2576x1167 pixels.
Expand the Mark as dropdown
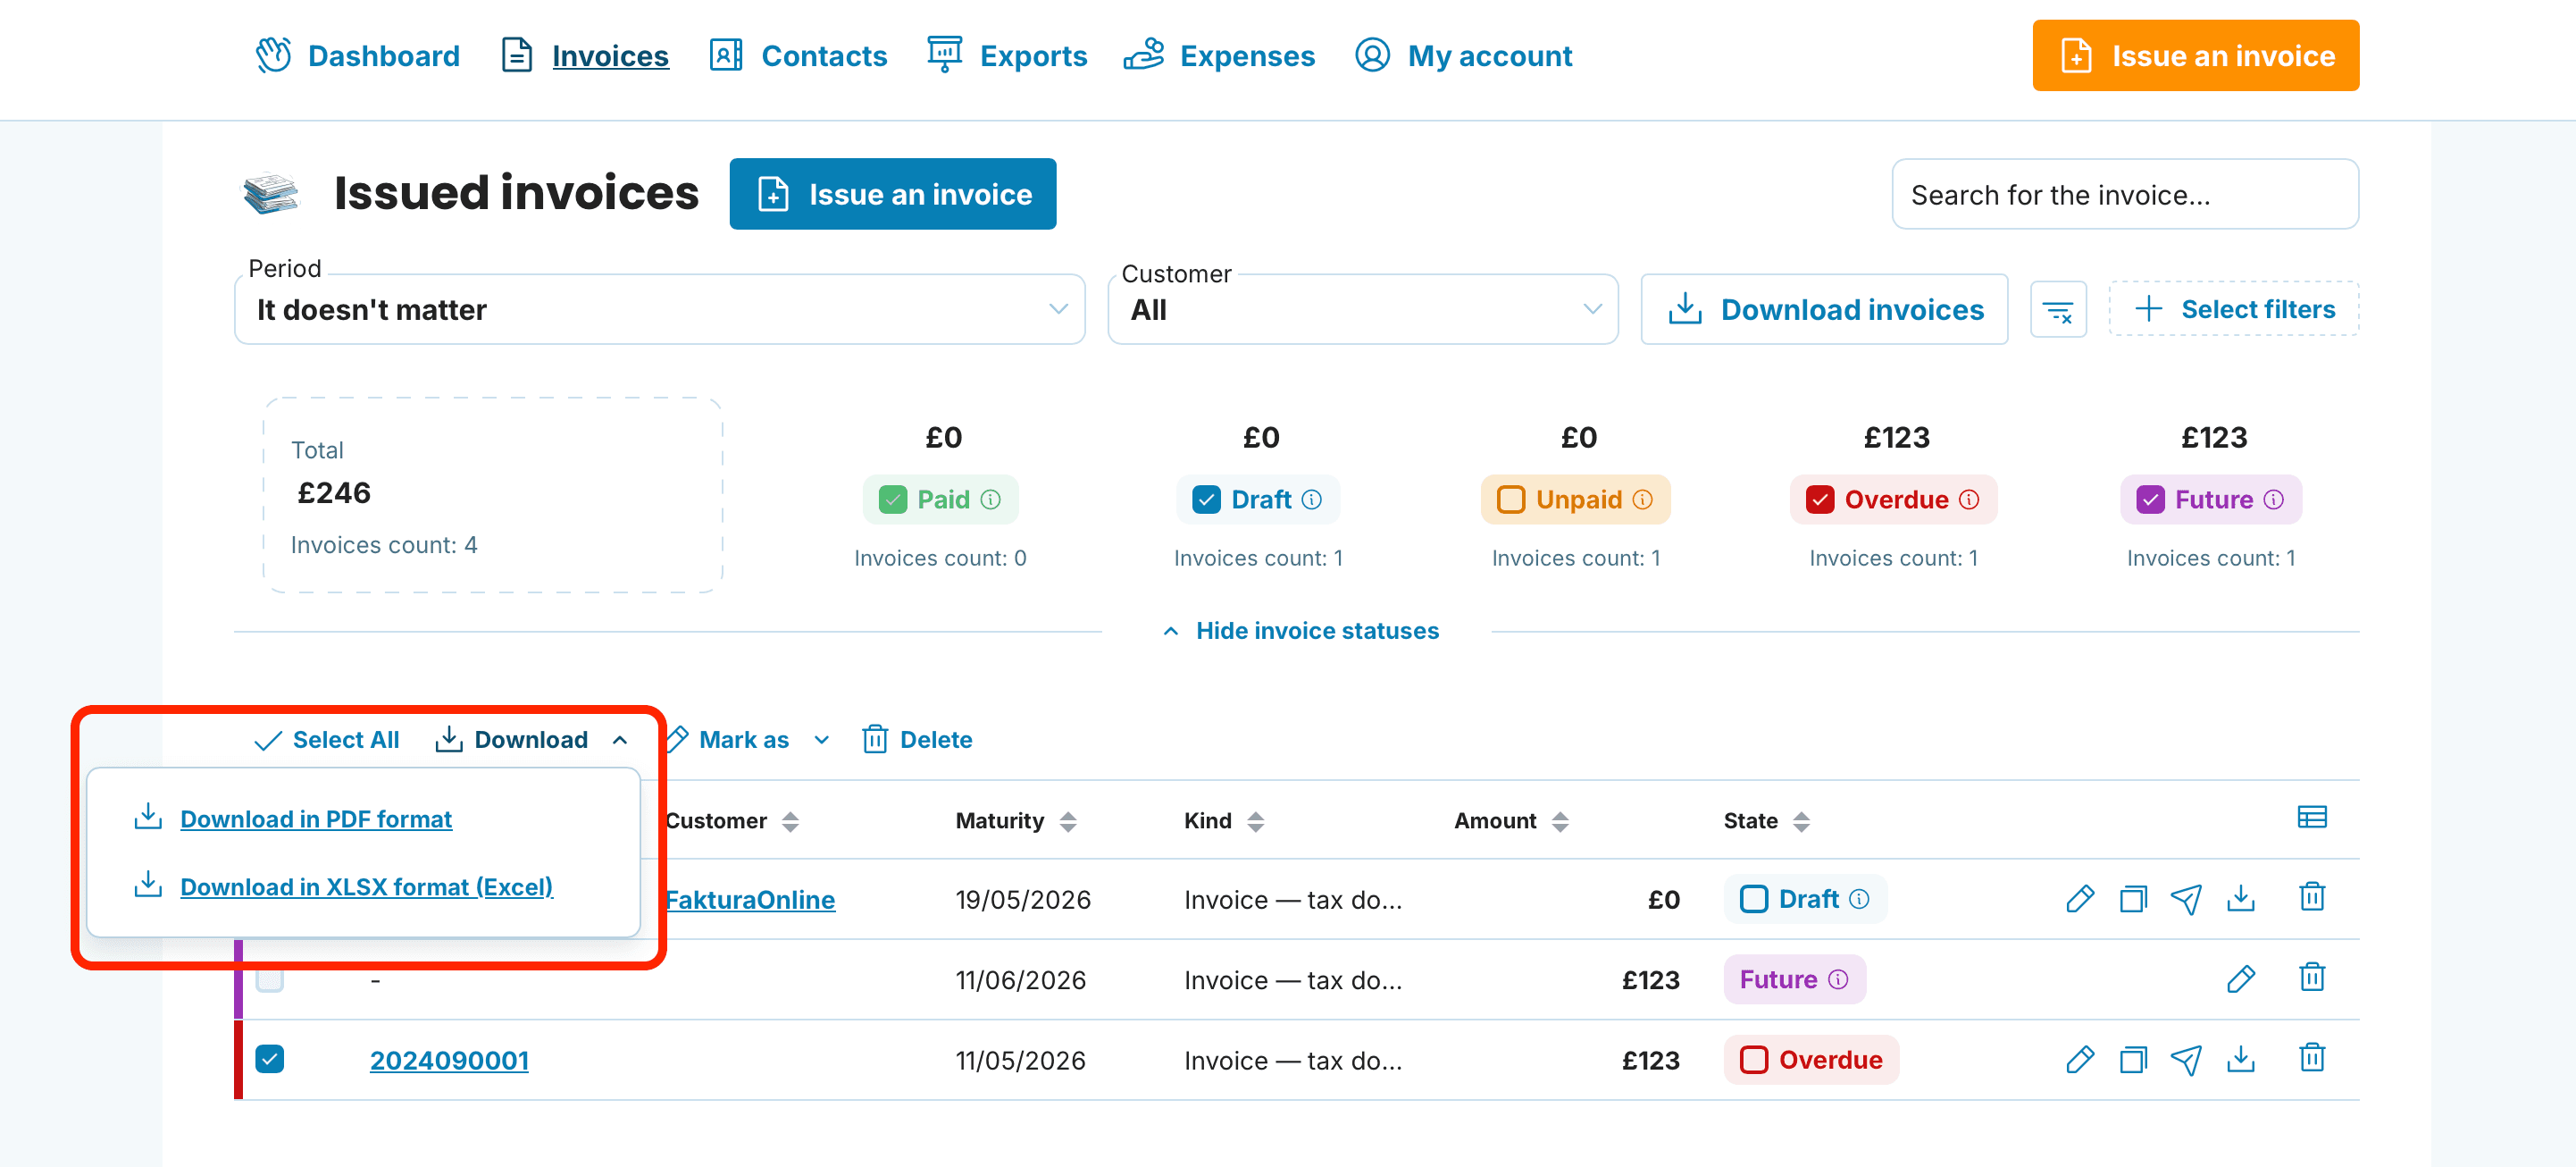click(748, 740)
